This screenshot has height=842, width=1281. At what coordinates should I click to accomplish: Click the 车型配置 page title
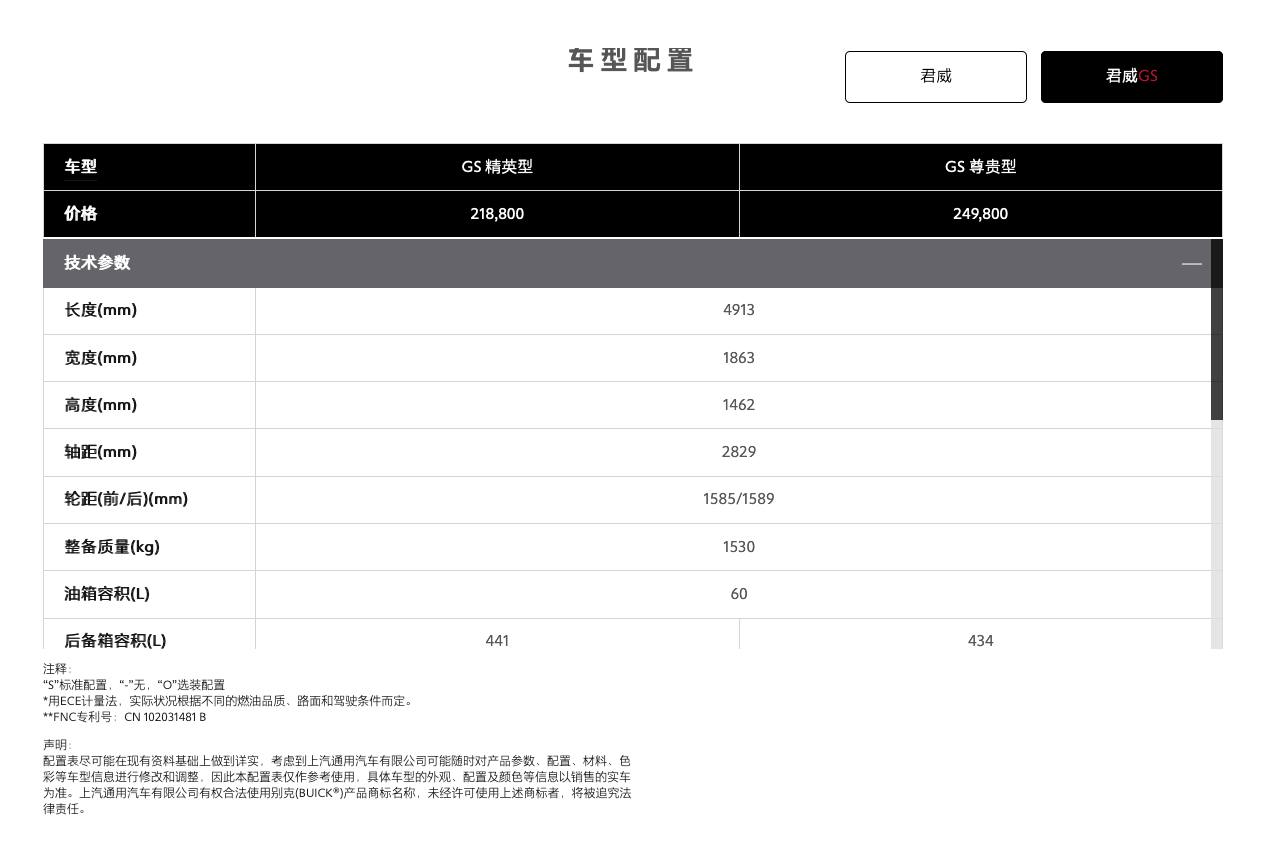coord(631,61)
